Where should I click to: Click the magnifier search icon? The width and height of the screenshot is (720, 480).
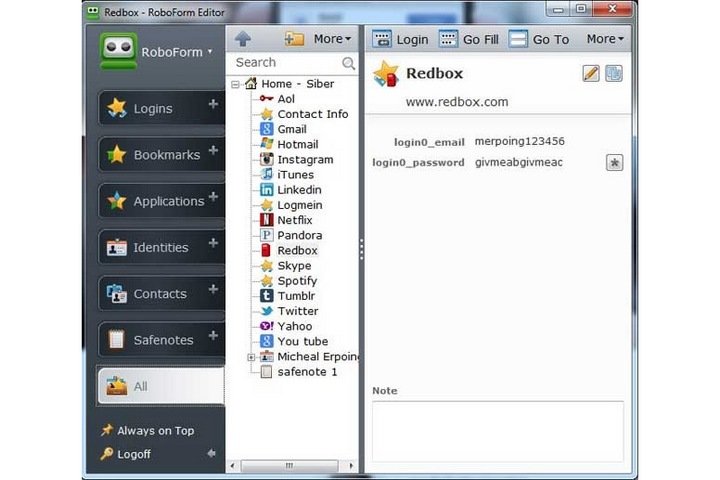[349, 63]
